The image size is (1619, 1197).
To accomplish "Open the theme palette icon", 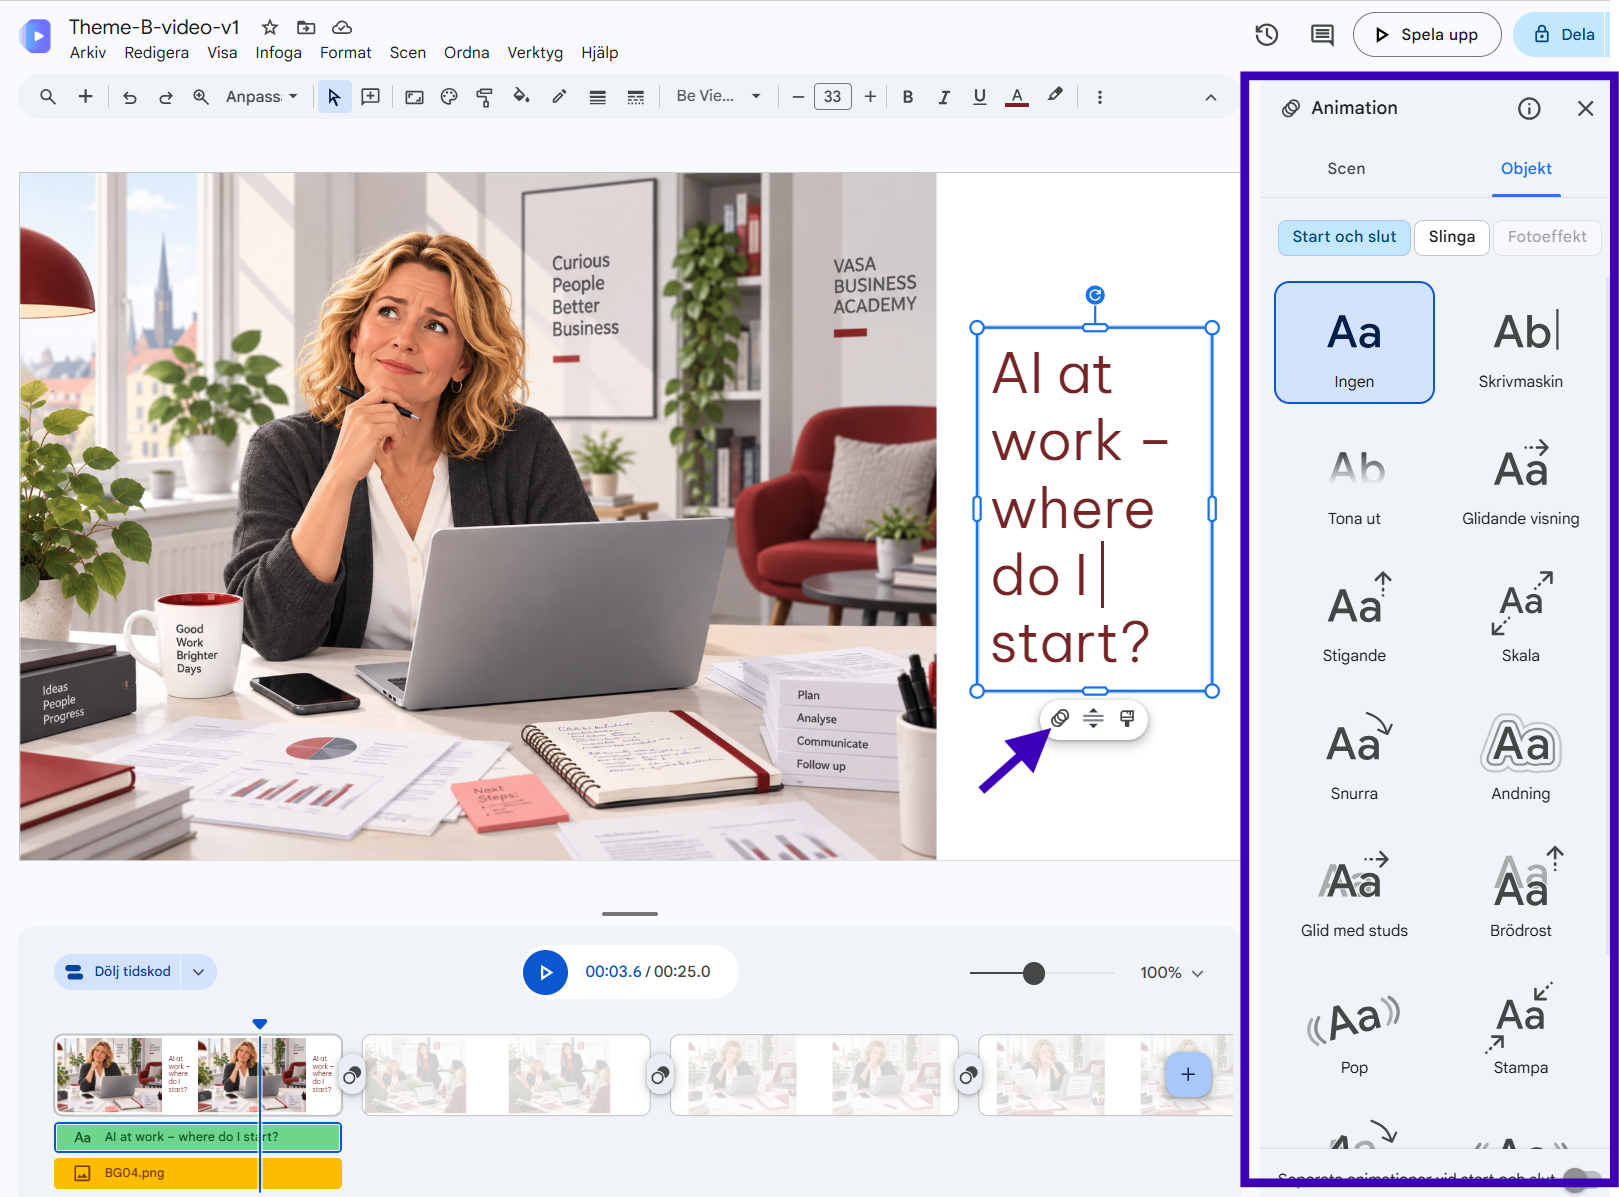I will point(449,97).
